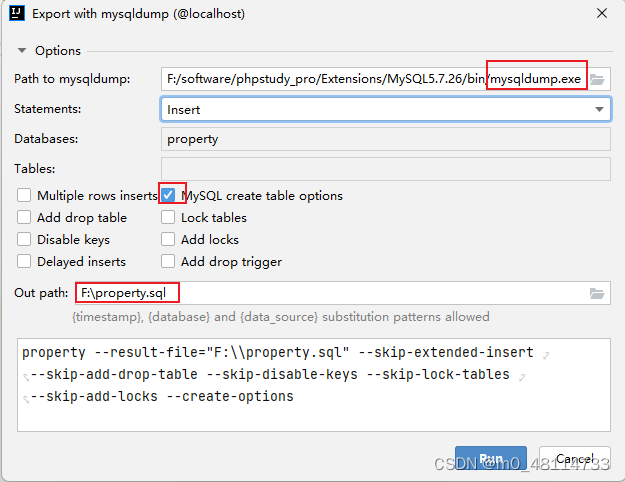The width and height of the screenshot is (625, 482).
Task: Click the 'Path to mysqldump:' label
Action: [x=72, y=79]
